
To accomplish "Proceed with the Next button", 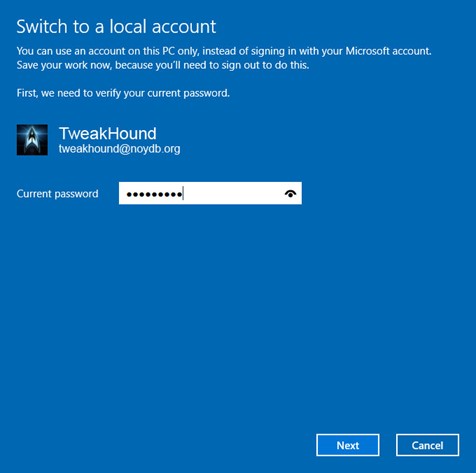I will pyautogui.click(x=348, y=445).
